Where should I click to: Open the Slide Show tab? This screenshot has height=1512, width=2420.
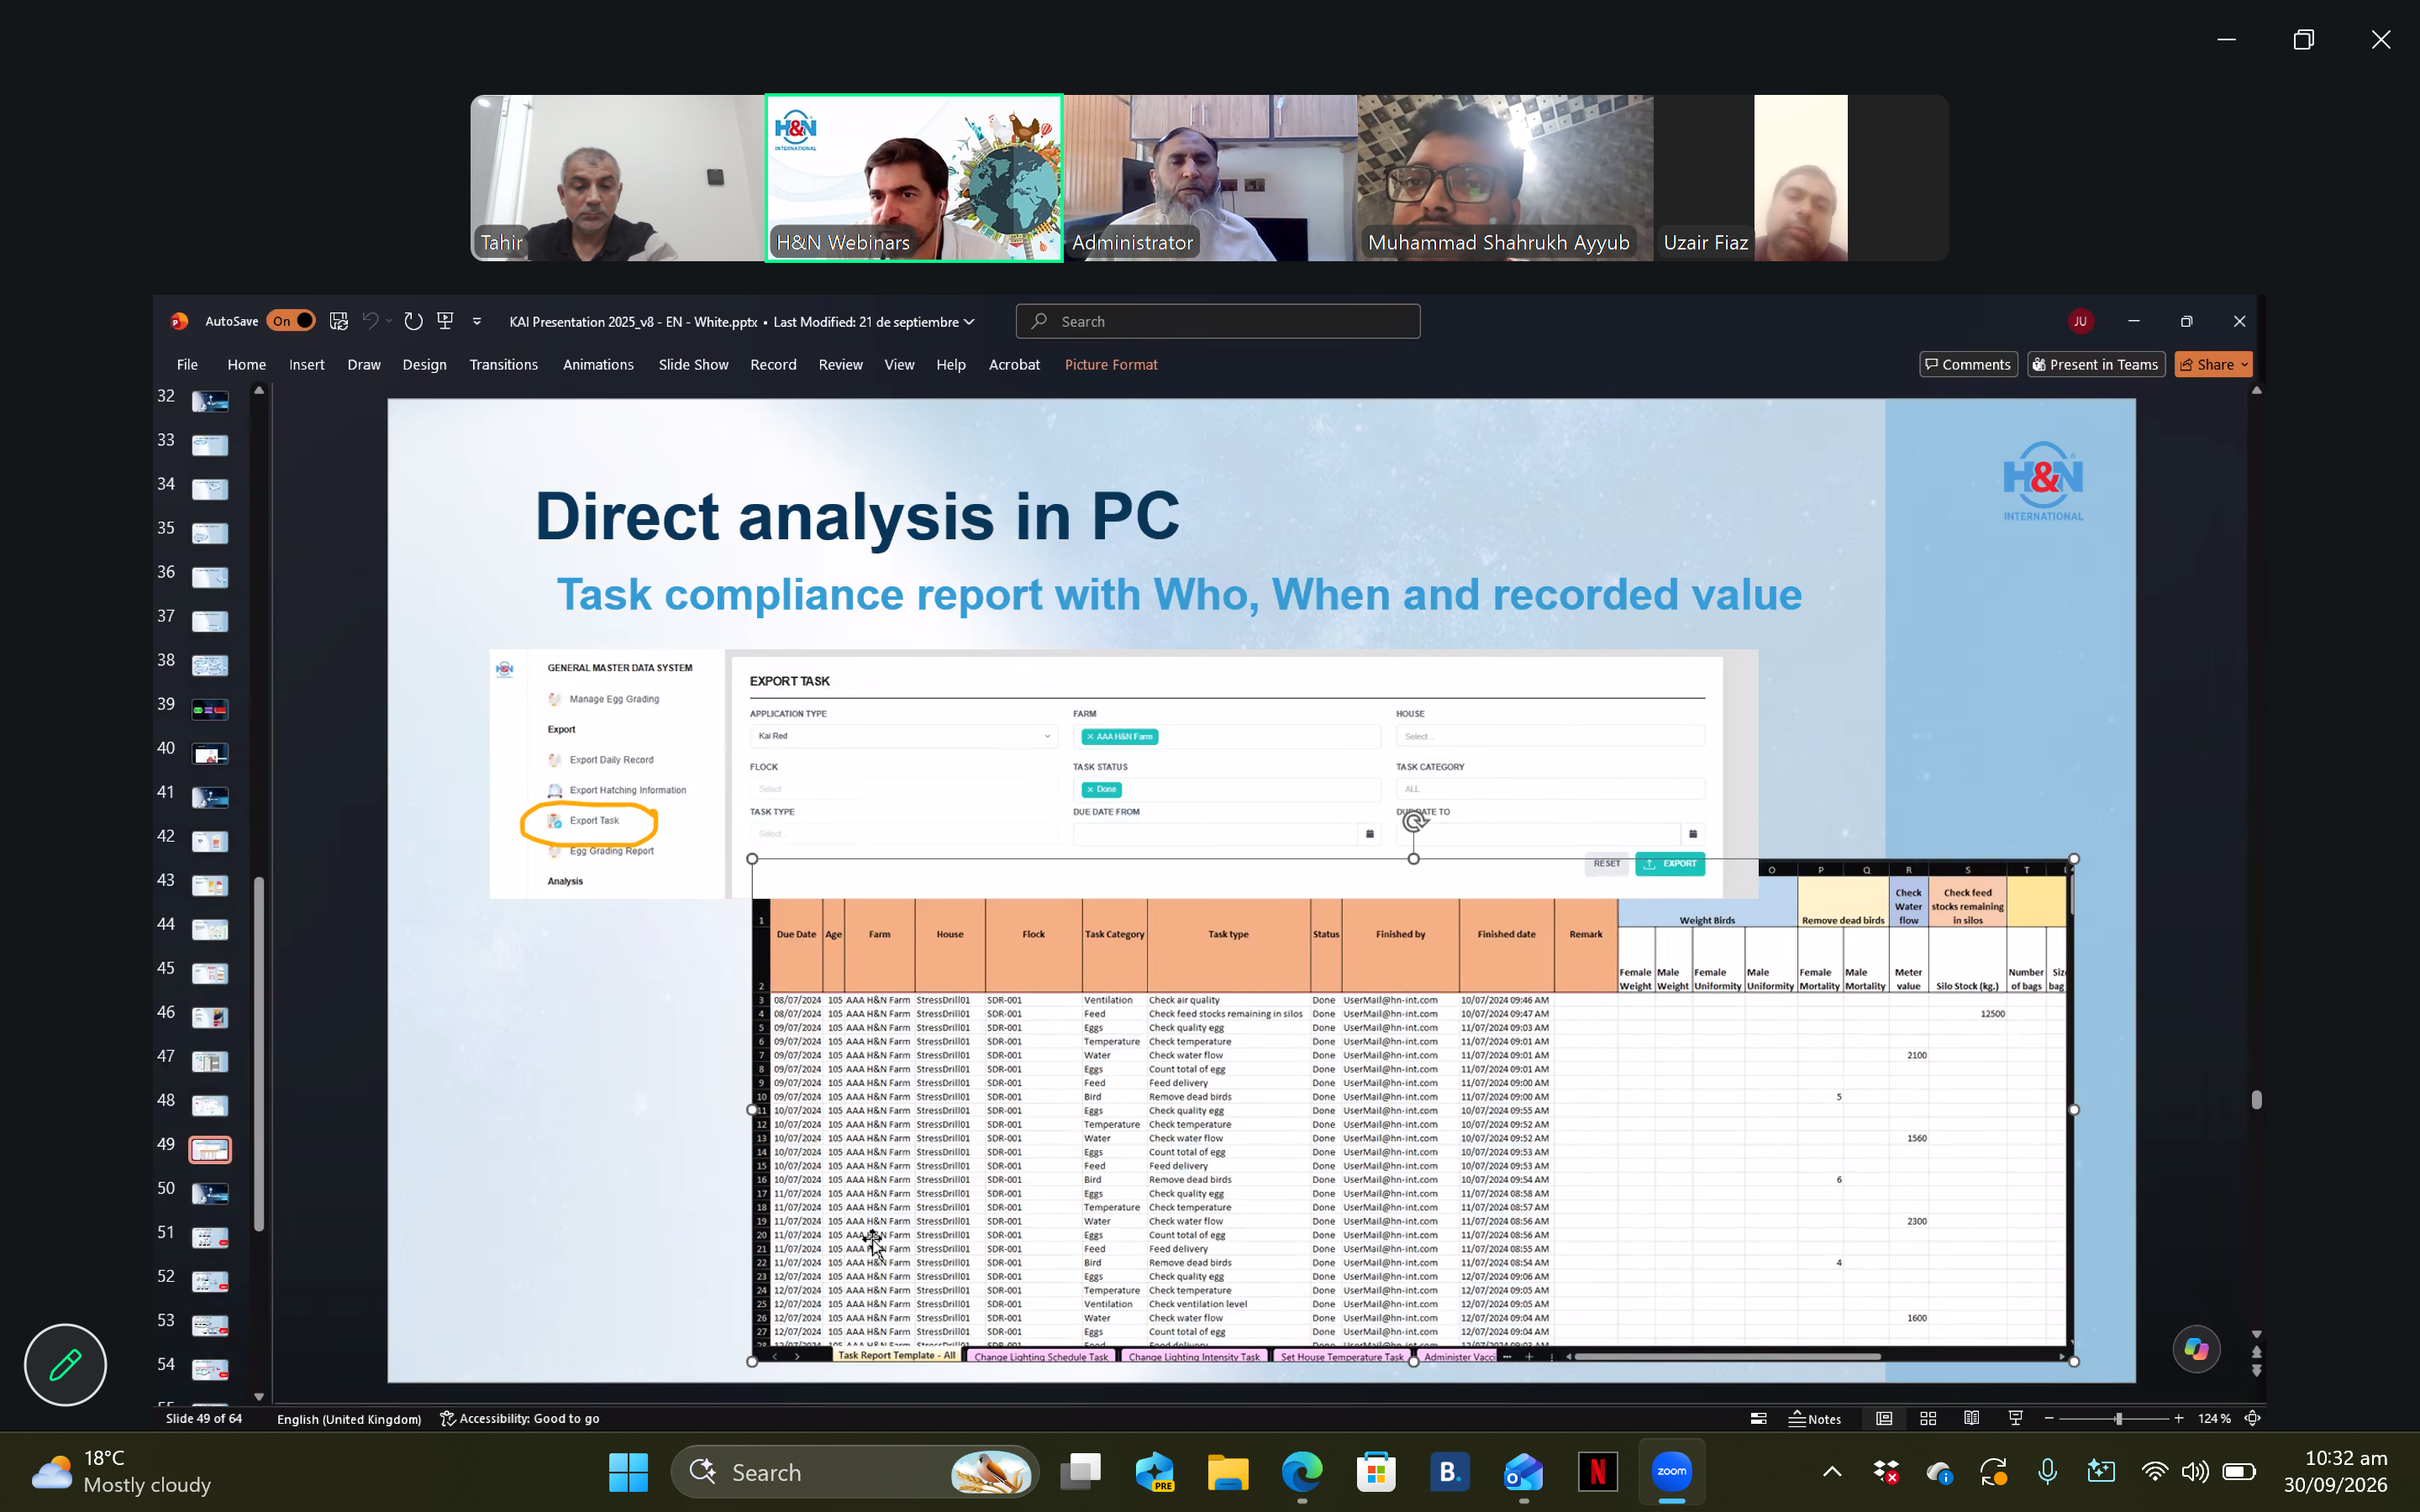(x=693, y=364)
